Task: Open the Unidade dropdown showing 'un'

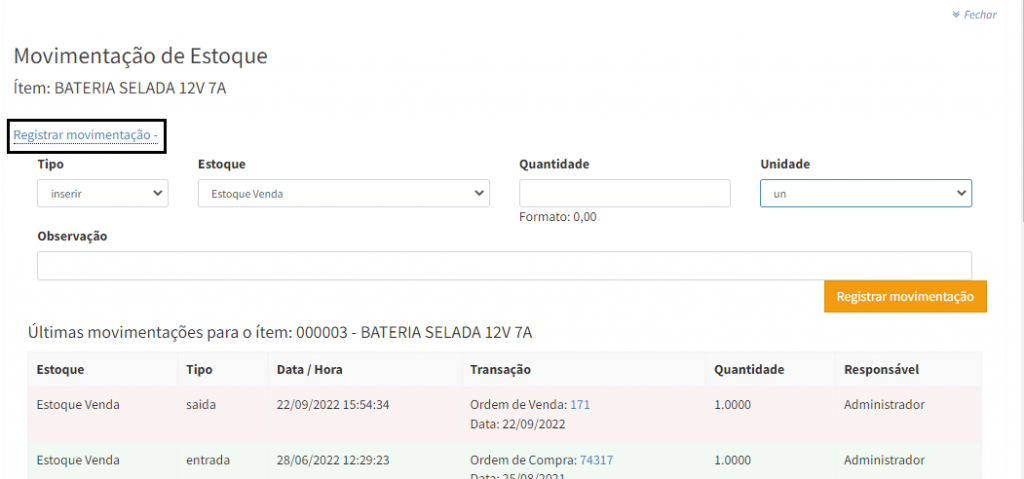Action: (x=865, y=193)
